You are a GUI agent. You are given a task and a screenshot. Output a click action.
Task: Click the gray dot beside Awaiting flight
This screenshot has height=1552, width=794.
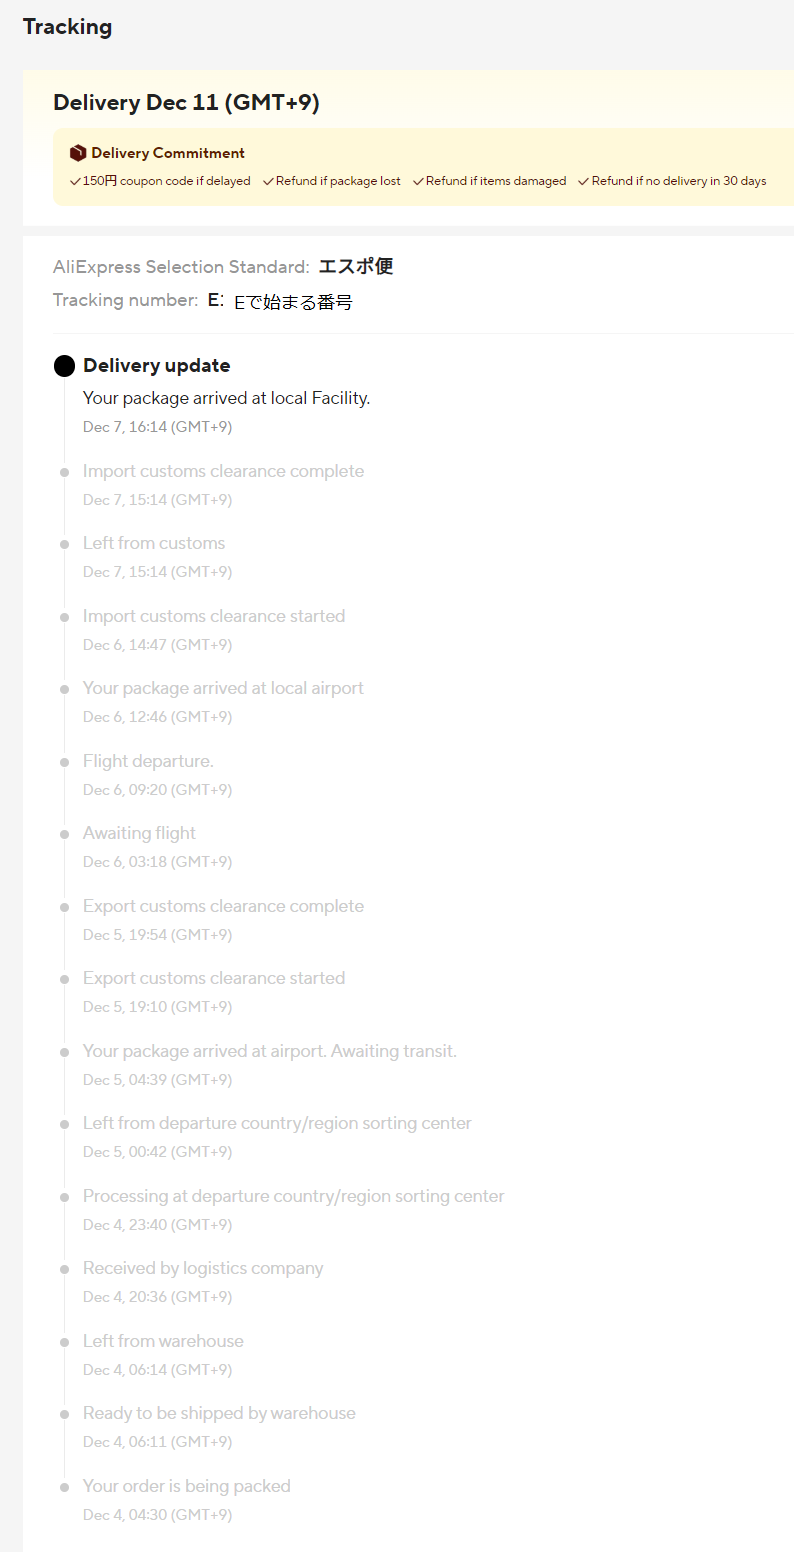[64, 834]
